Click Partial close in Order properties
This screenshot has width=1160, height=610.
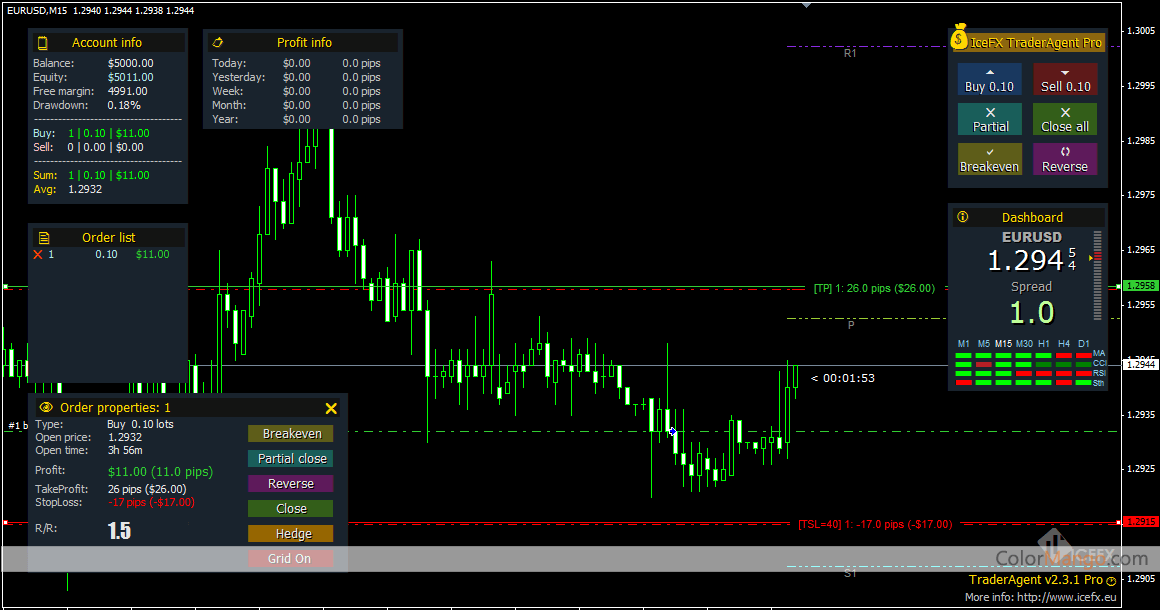coord(291,458)
